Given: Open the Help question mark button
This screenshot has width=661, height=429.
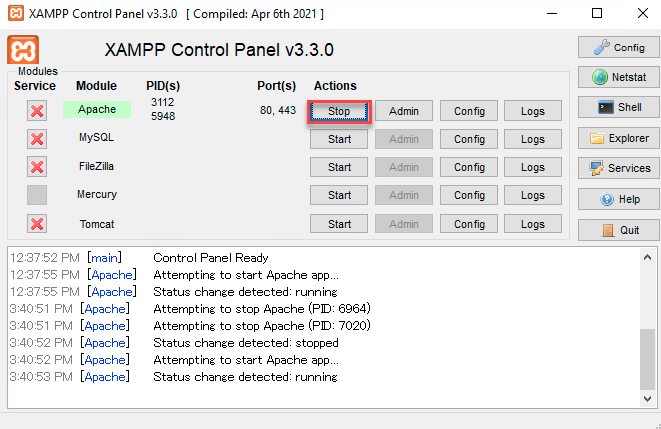Looking at the screenshot, I should click(x=619, y=199).
